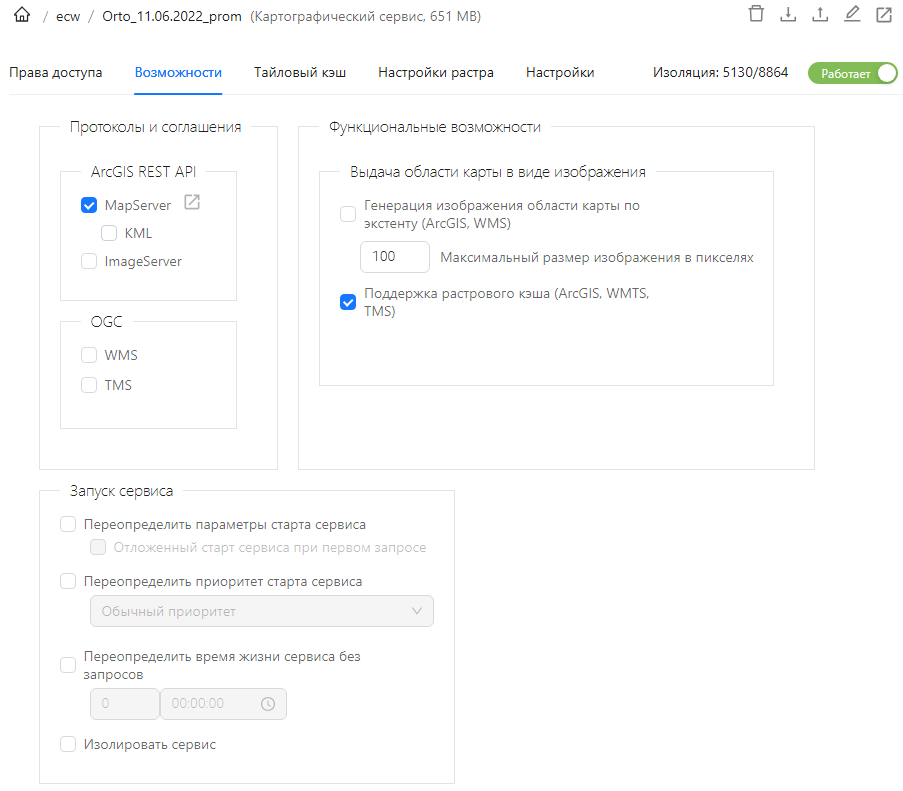Enable the ImageServer checkbox
This screenshot has height=791, width=903.
(89, 261)
